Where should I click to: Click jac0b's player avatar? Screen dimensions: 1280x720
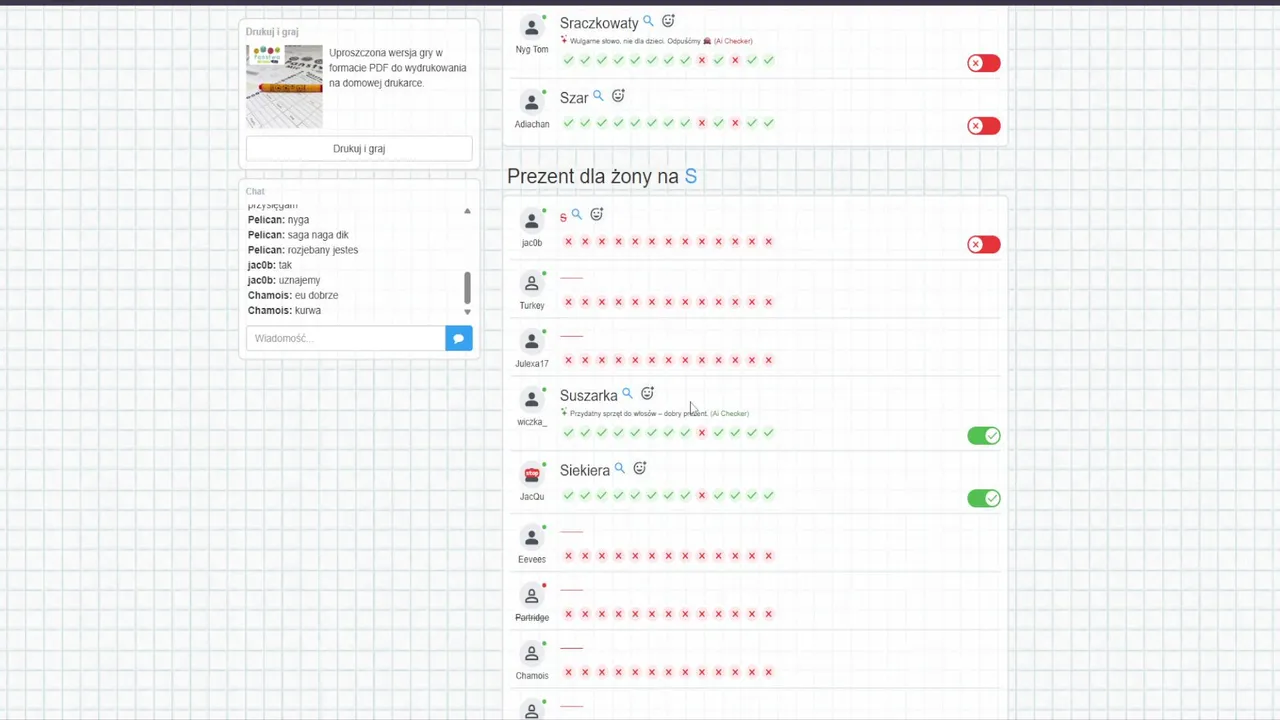click(x=532, y=220)
